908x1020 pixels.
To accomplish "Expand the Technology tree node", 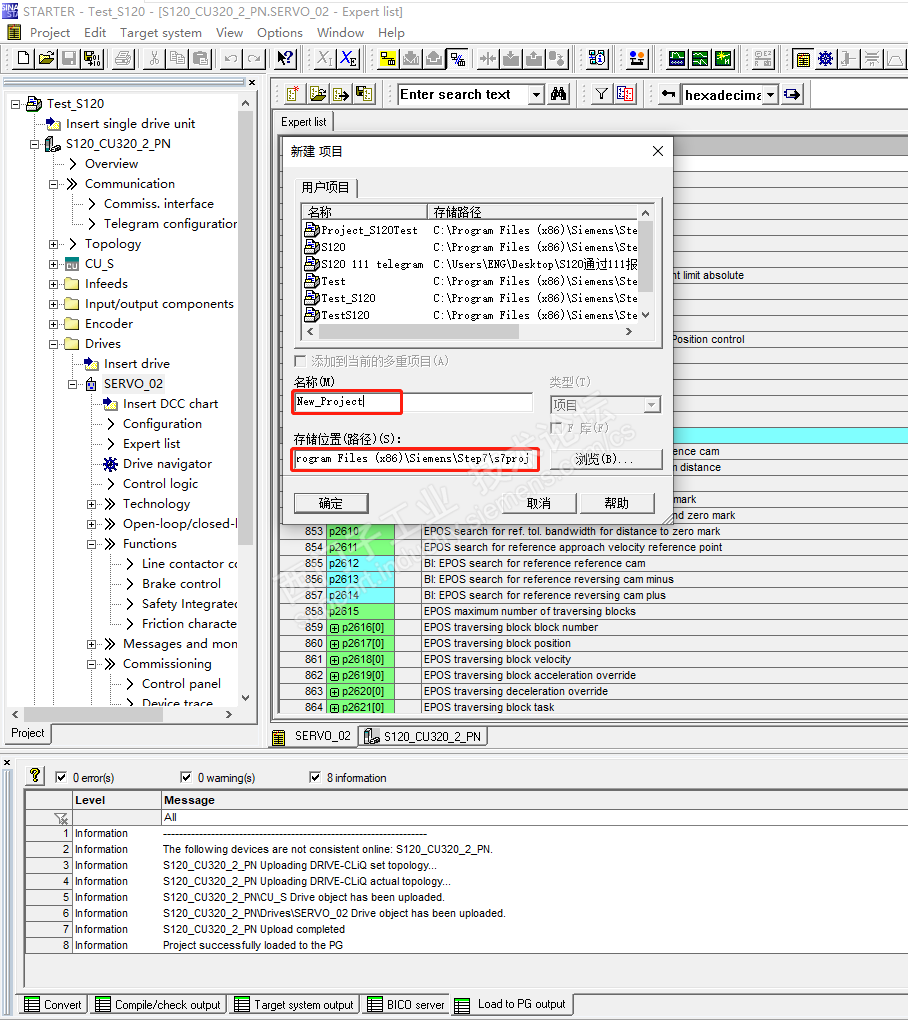I will [x=92, y=505].
